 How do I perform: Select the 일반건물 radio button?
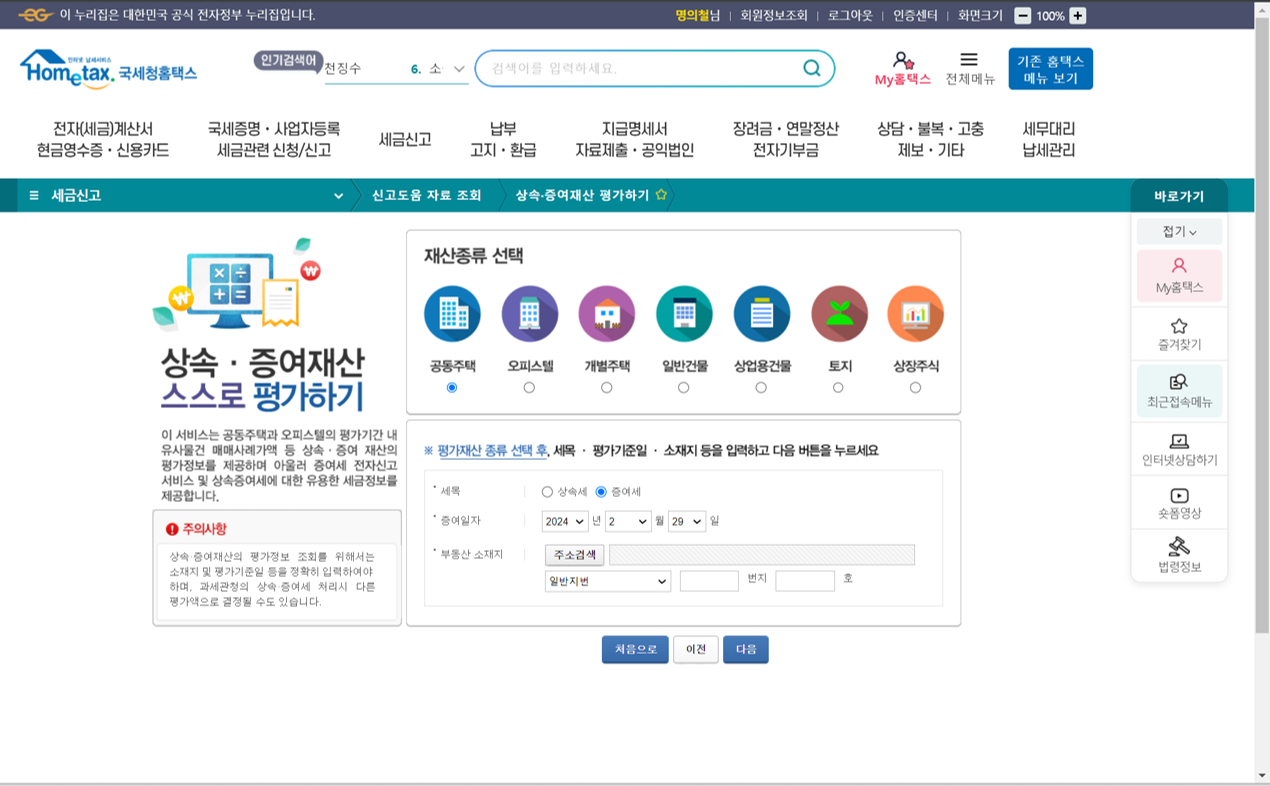click(x=684, y=387)
